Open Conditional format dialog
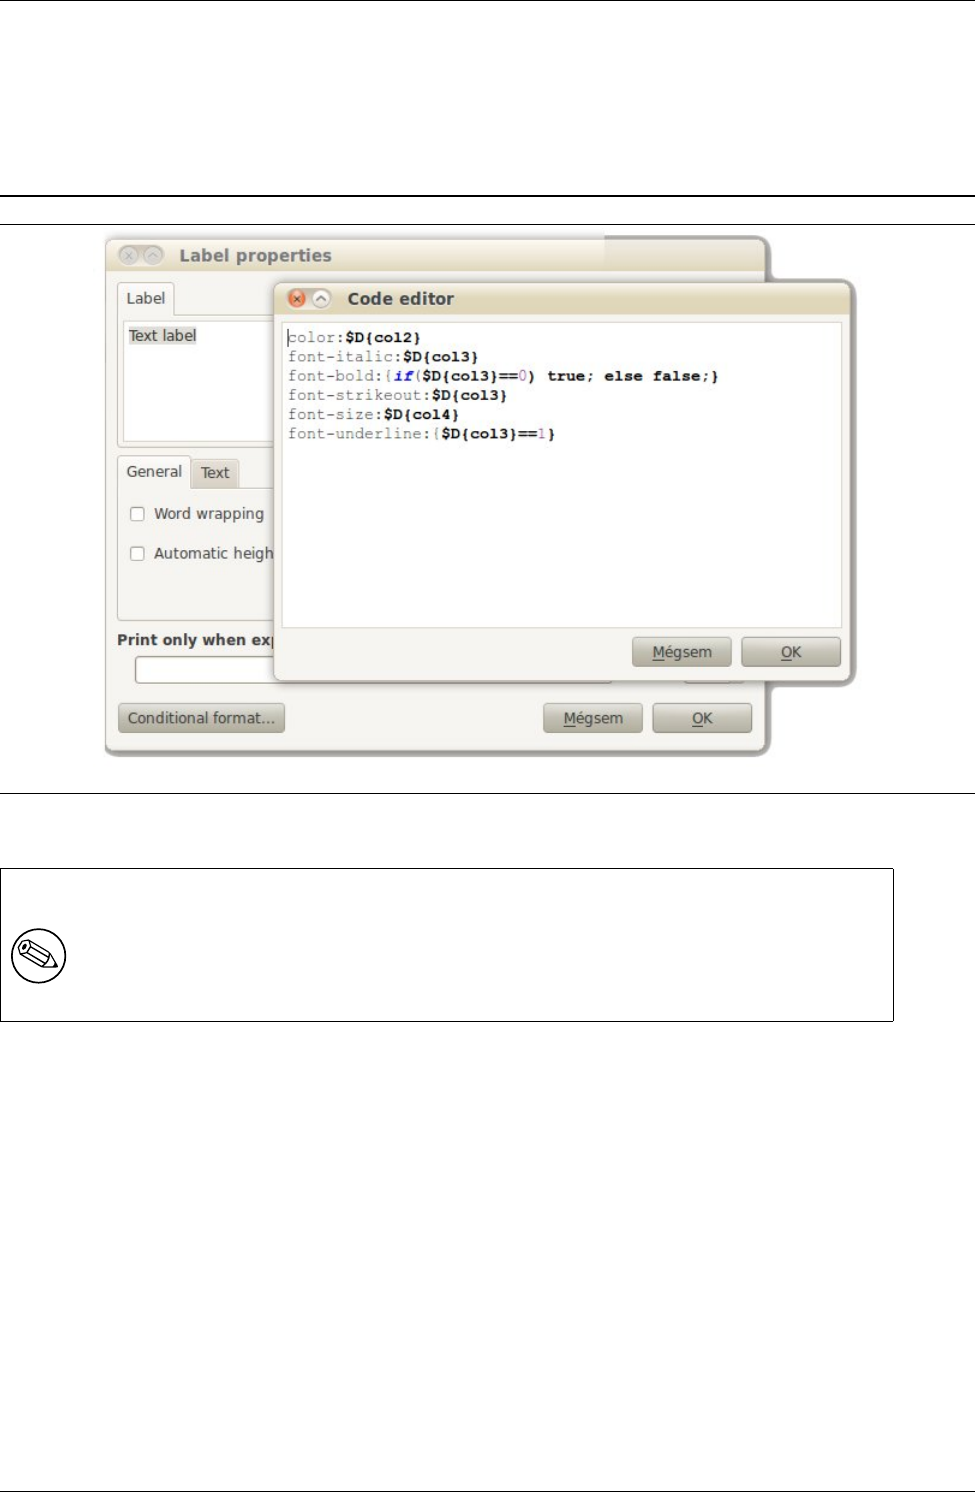This screenshot has height=1492, width=975. [x=201, y=718]
